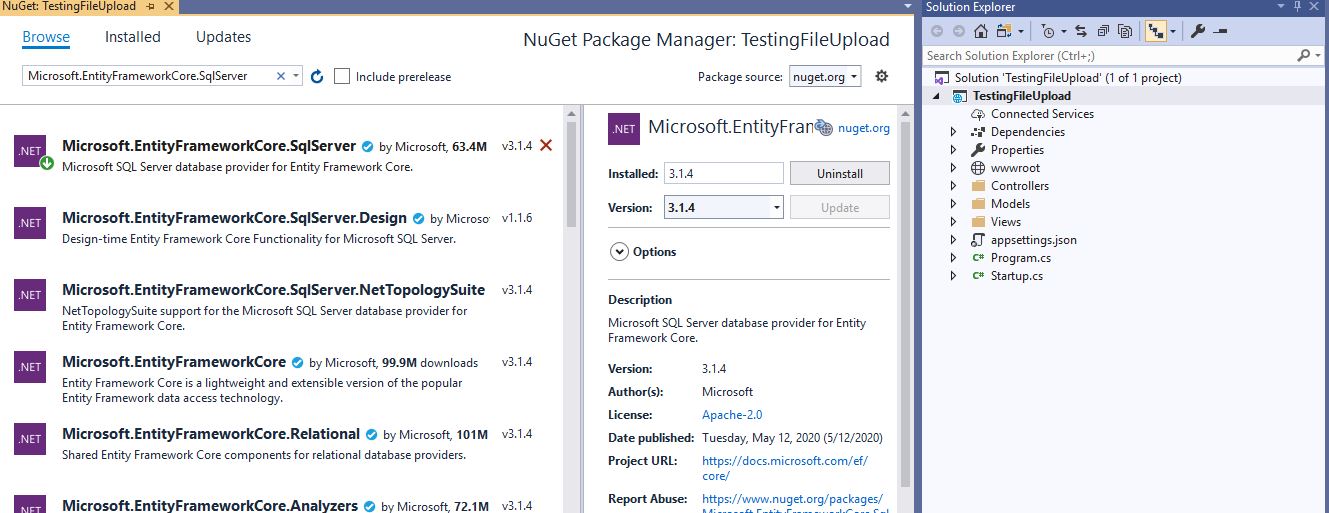Expand the Dependencies node arrow
1329x513 pixels.
(x=954, y=132)
